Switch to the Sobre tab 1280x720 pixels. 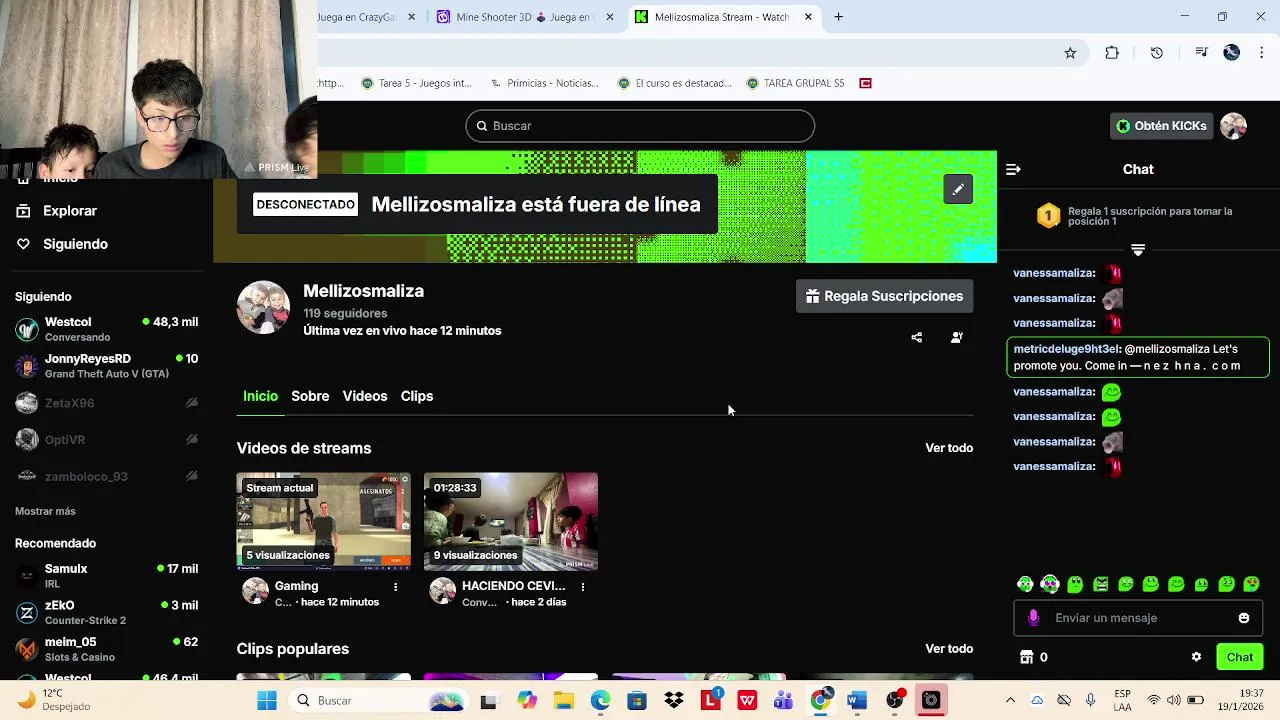[310, 396]
